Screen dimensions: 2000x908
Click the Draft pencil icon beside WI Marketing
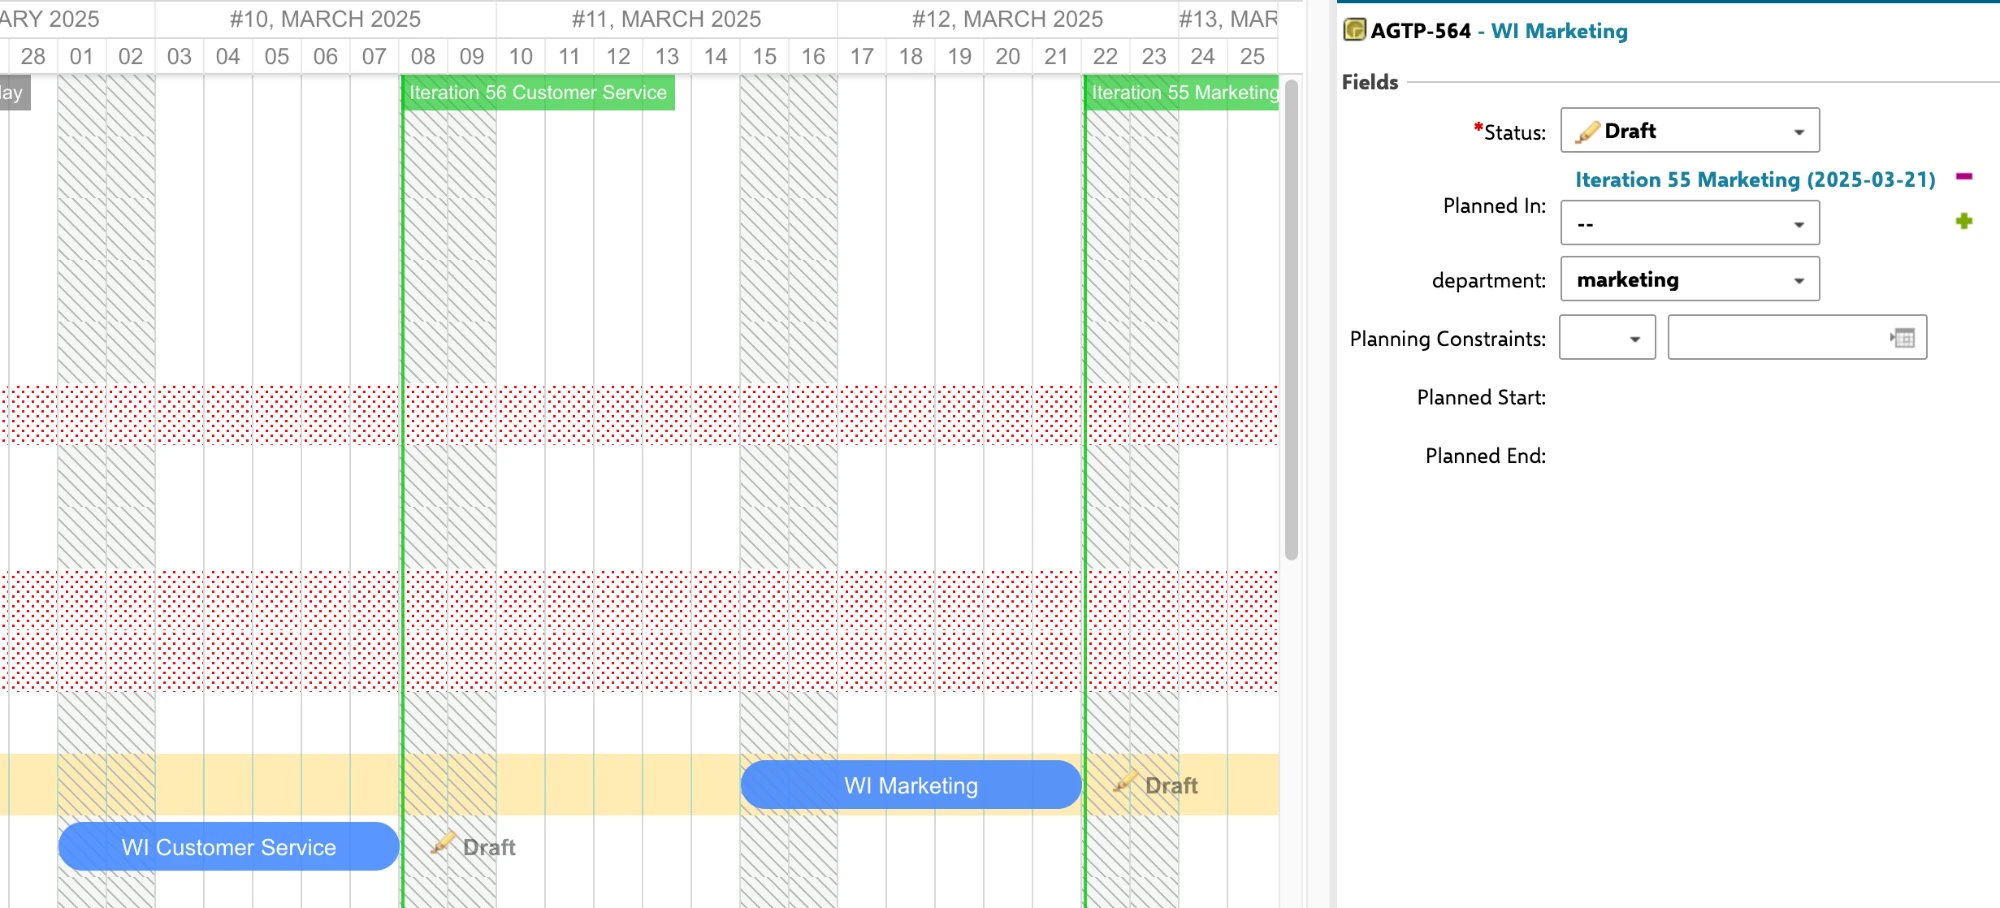[x=1125, y=783]
